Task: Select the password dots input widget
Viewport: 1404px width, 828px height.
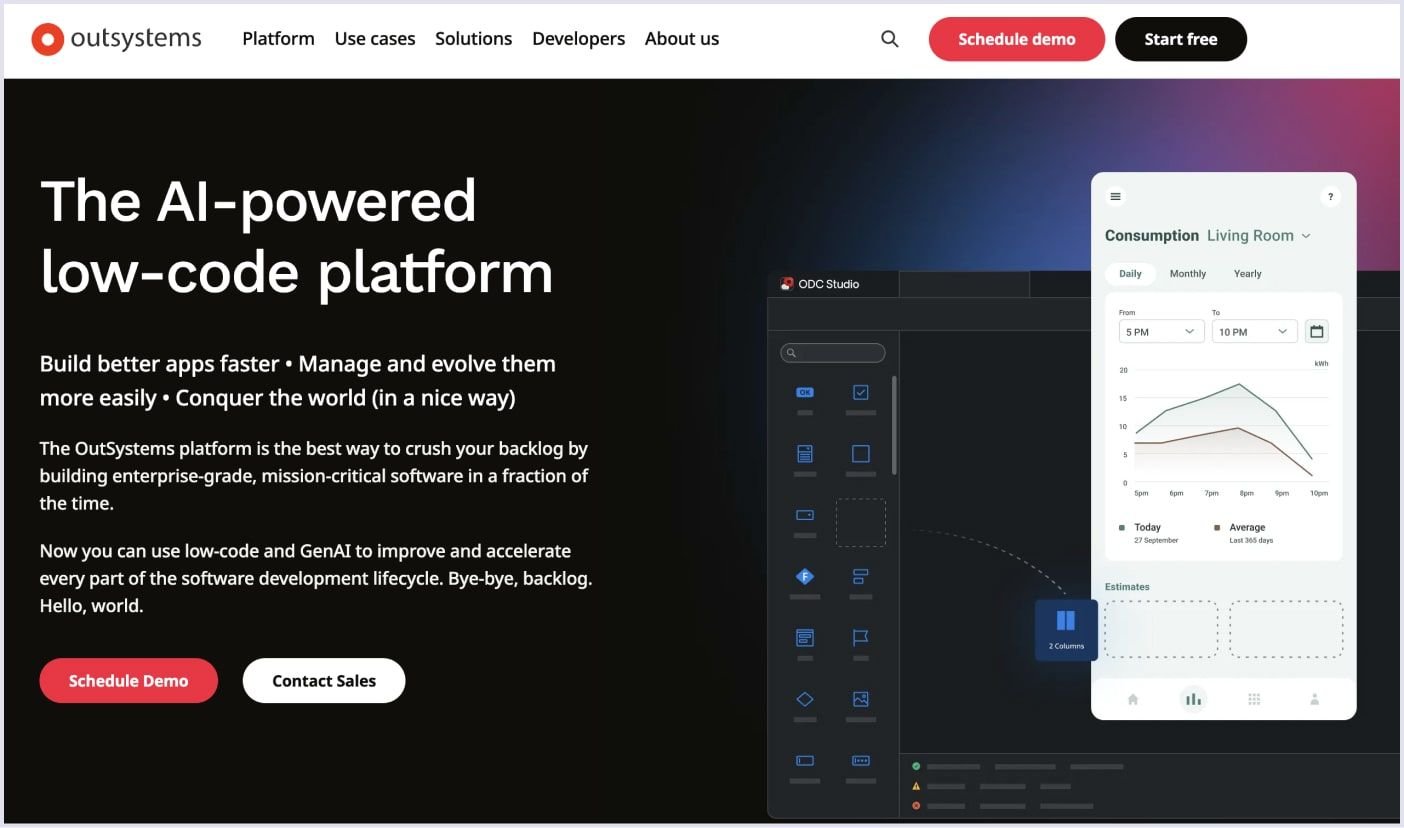Action: click(861, 761)
